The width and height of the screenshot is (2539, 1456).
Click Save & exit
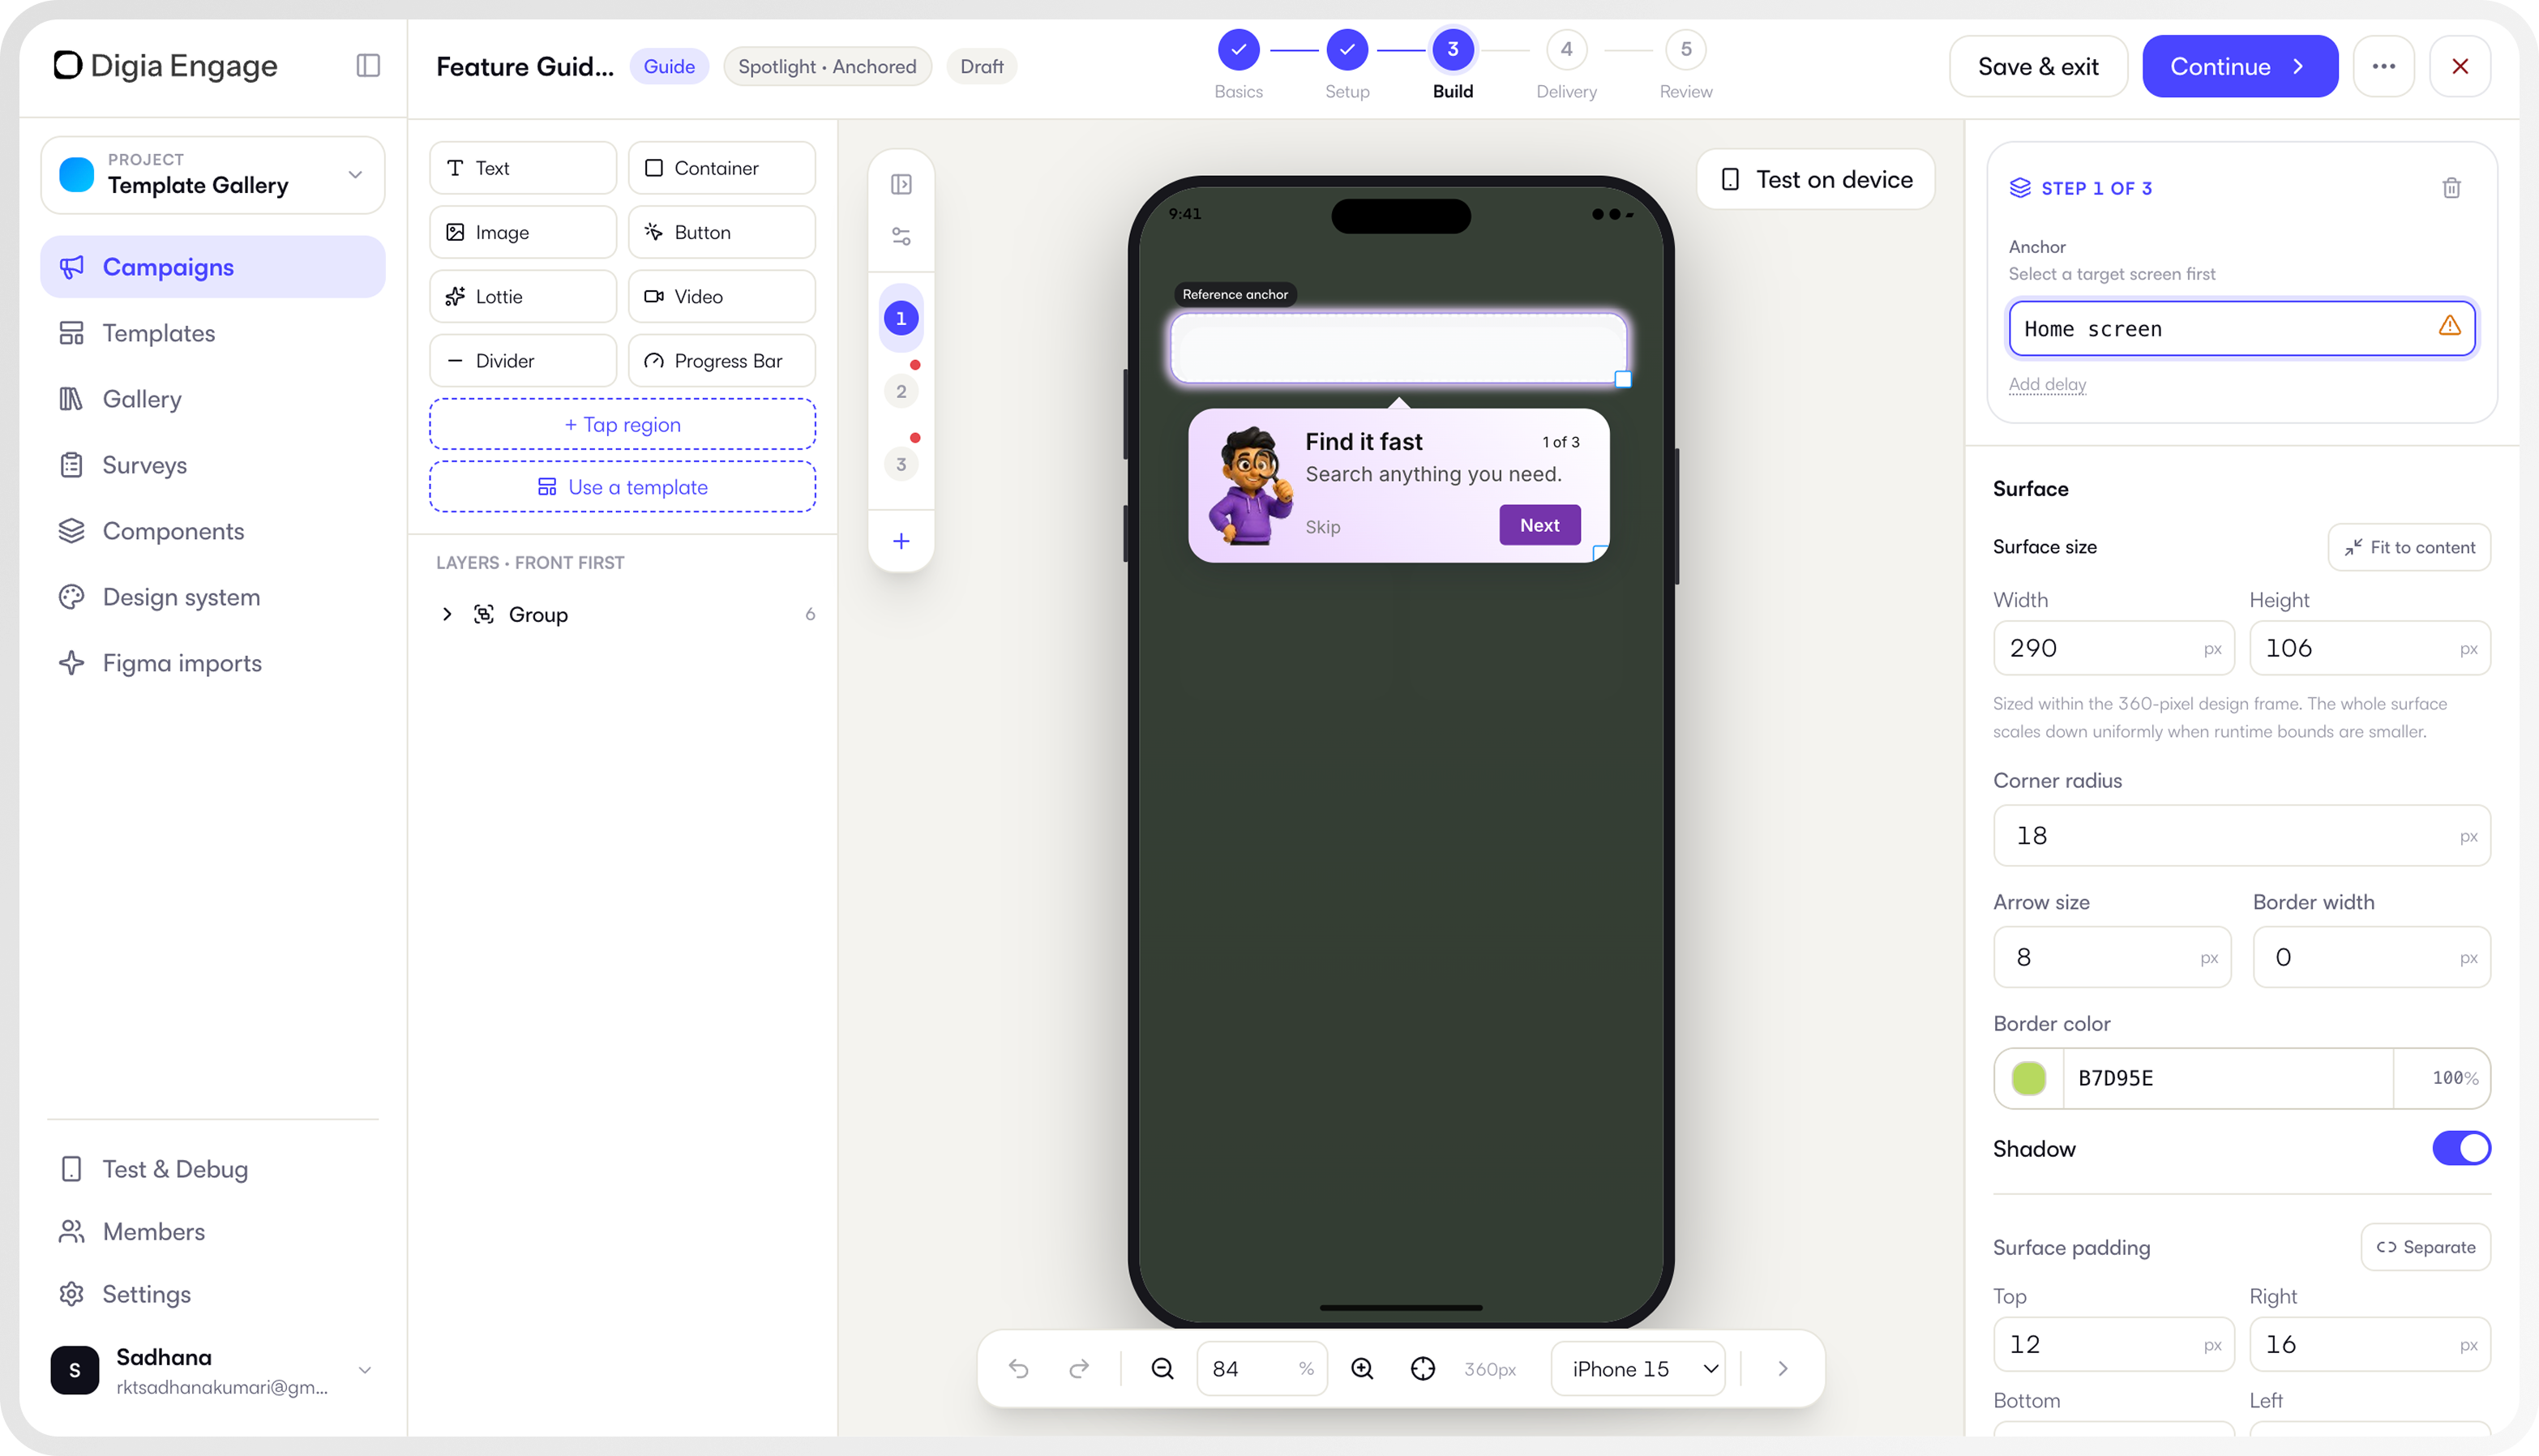[2038, 66]
